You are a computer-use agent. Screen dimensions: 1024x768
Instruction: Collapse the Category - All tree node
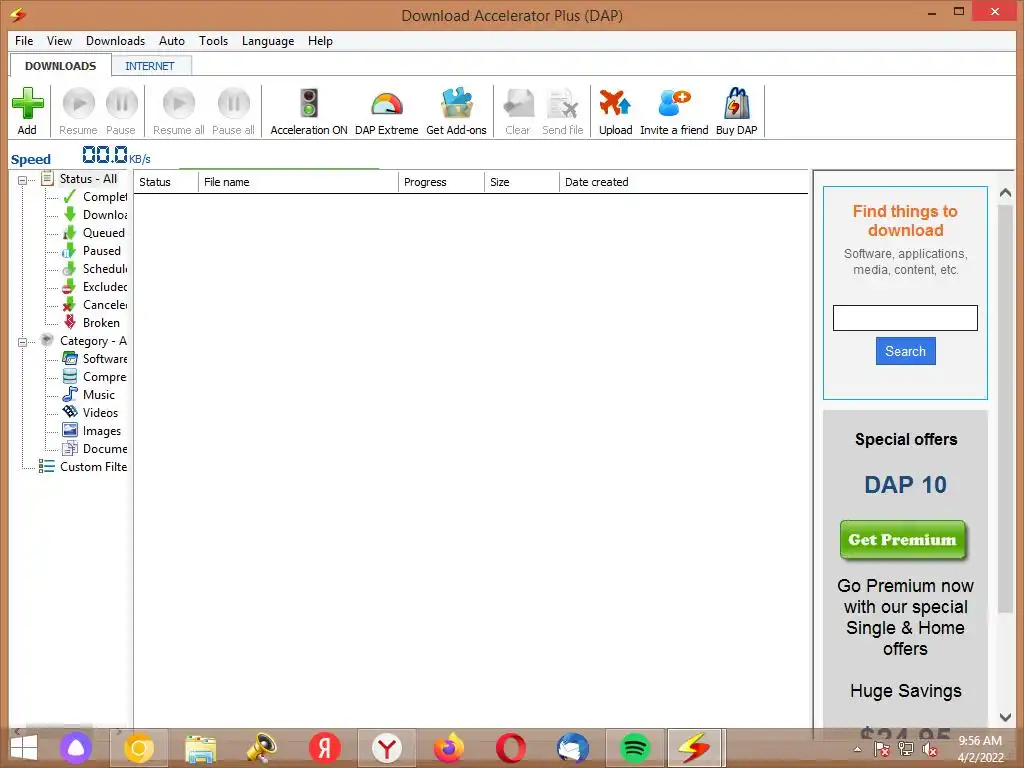22,342
